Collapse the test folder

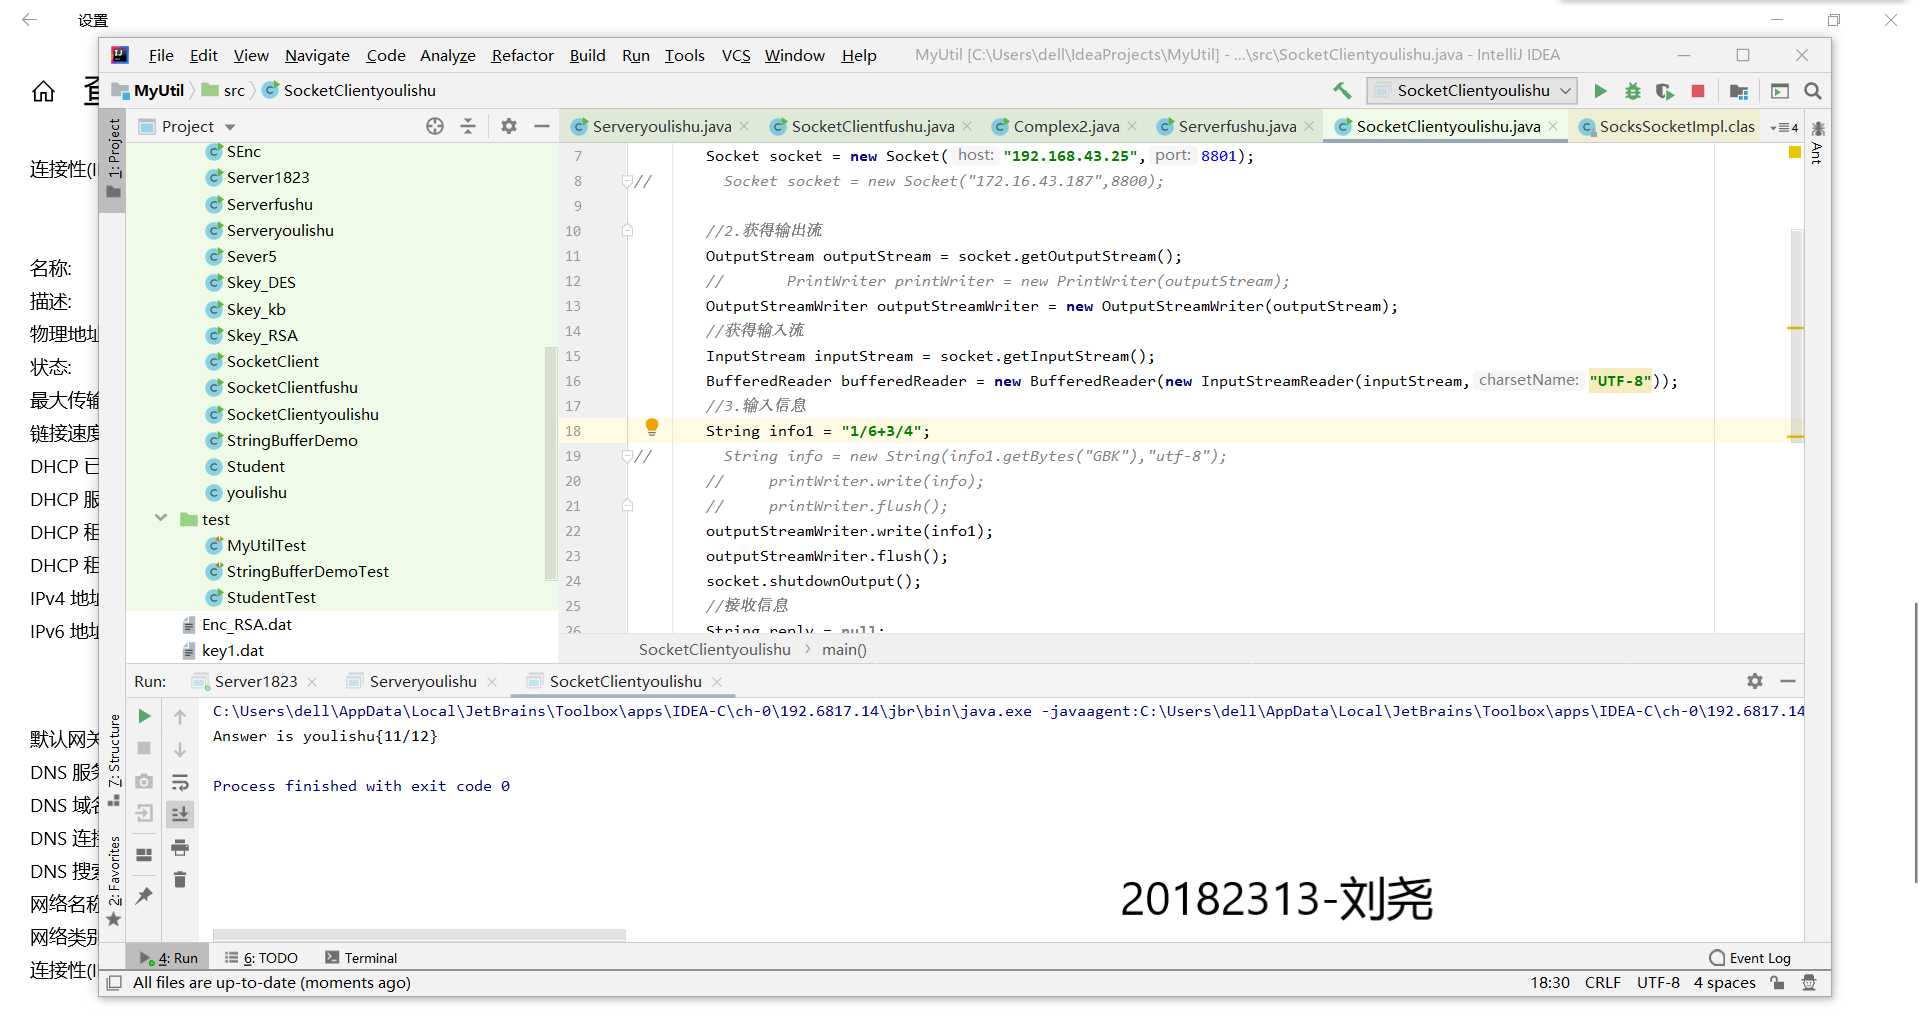tap(161, 518)
